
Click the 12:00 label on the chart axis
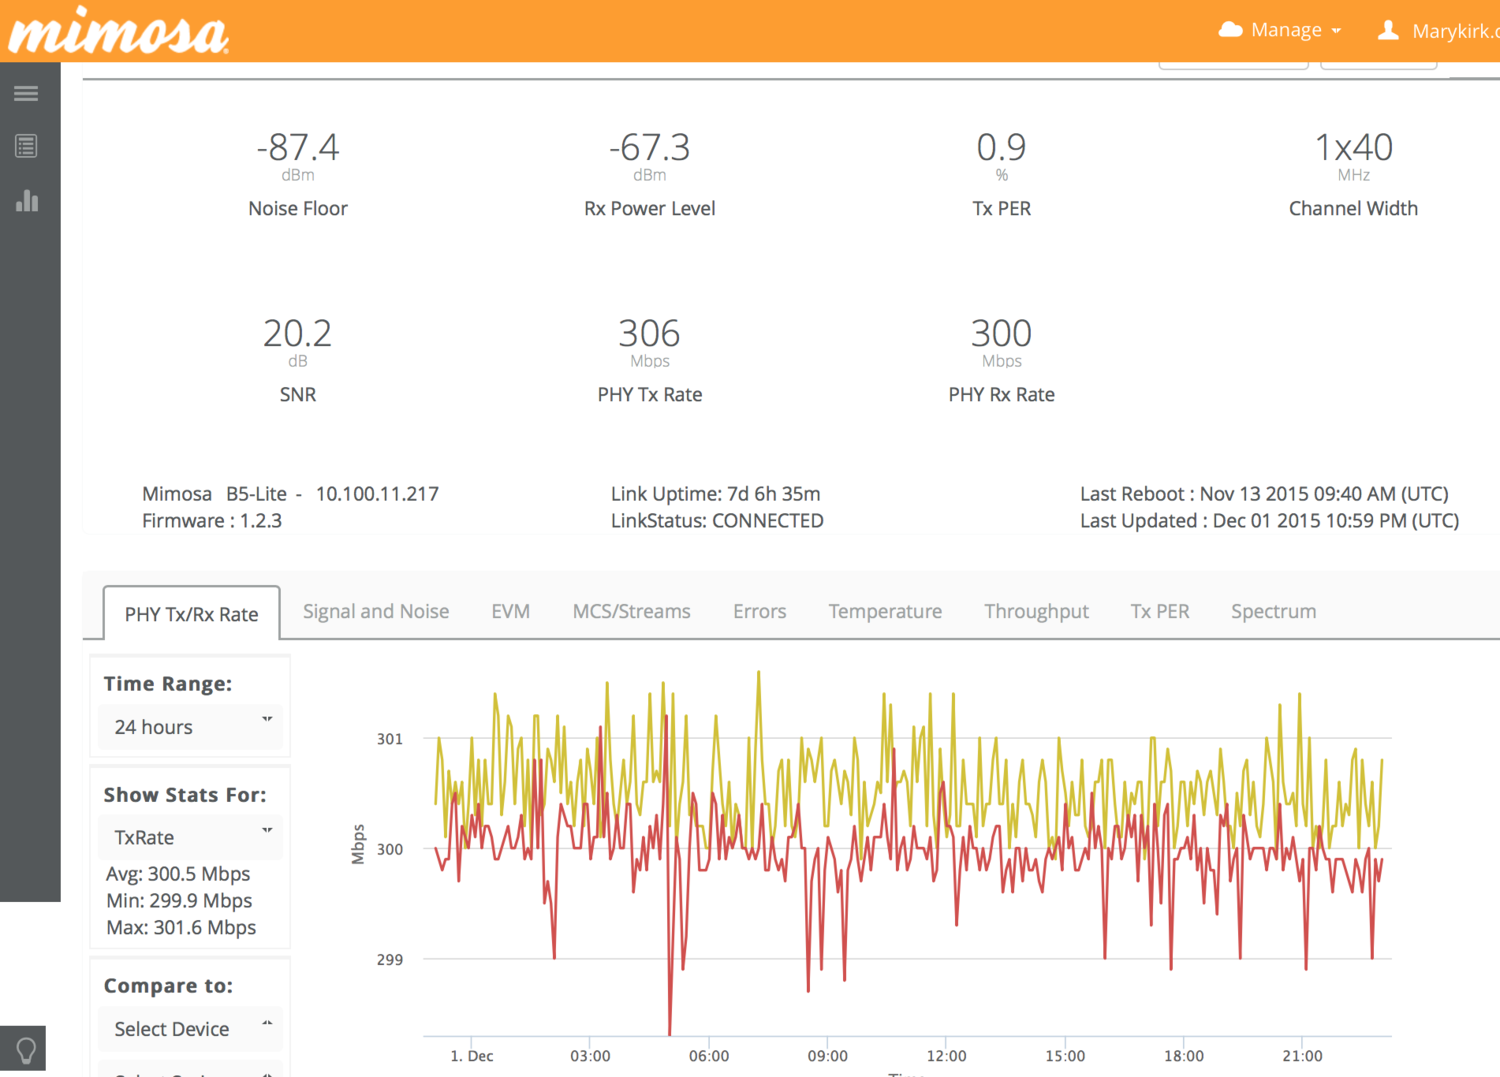946,1056
